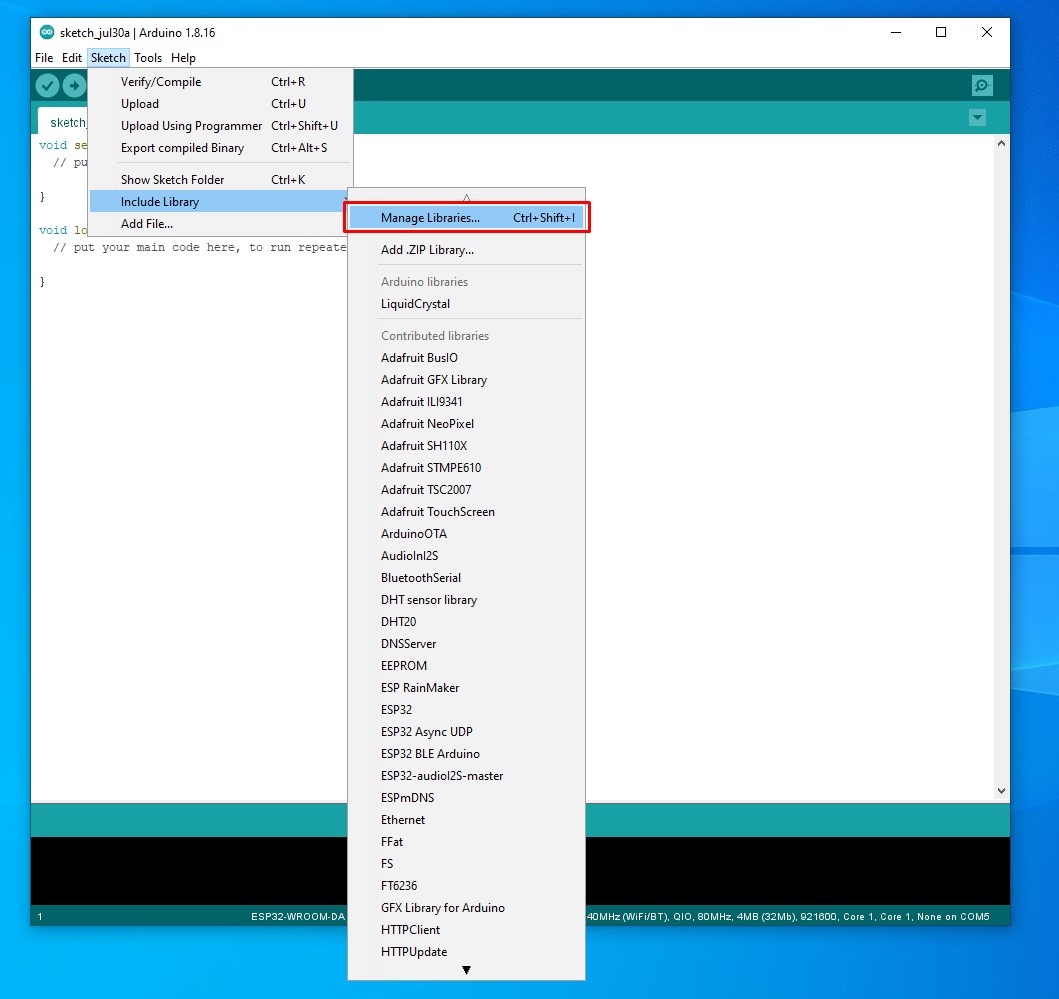Open the sketch tab dropdown arrow
The image size is (1059, 999).
[x=977, y=118]
